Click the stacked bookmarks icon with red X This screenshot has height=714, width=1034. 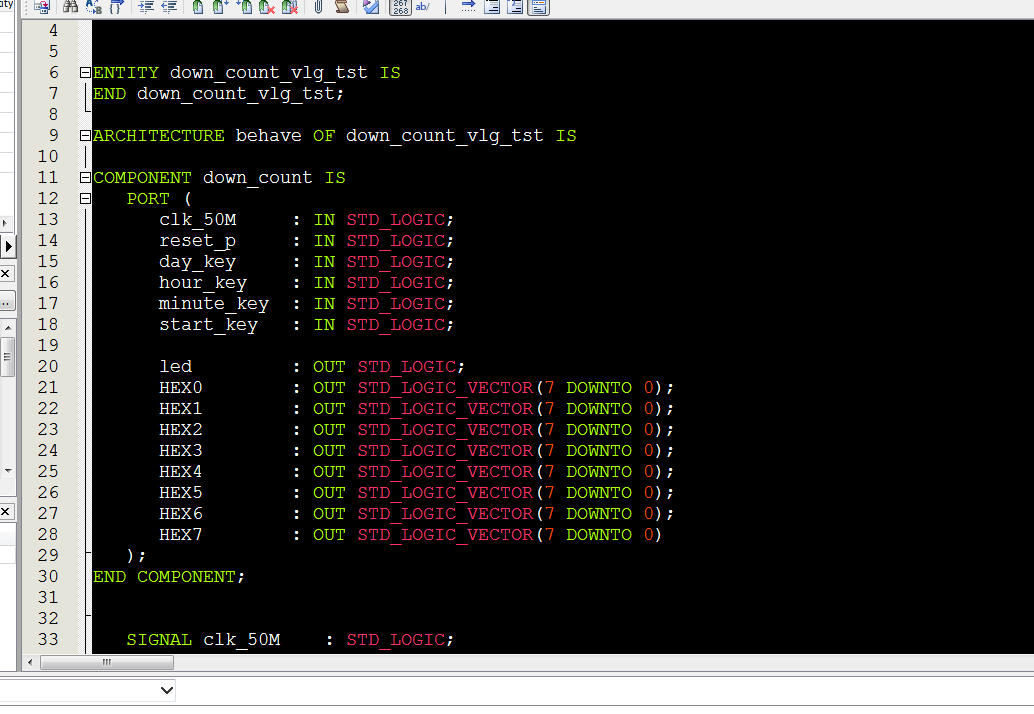click(x=289, y=7)
